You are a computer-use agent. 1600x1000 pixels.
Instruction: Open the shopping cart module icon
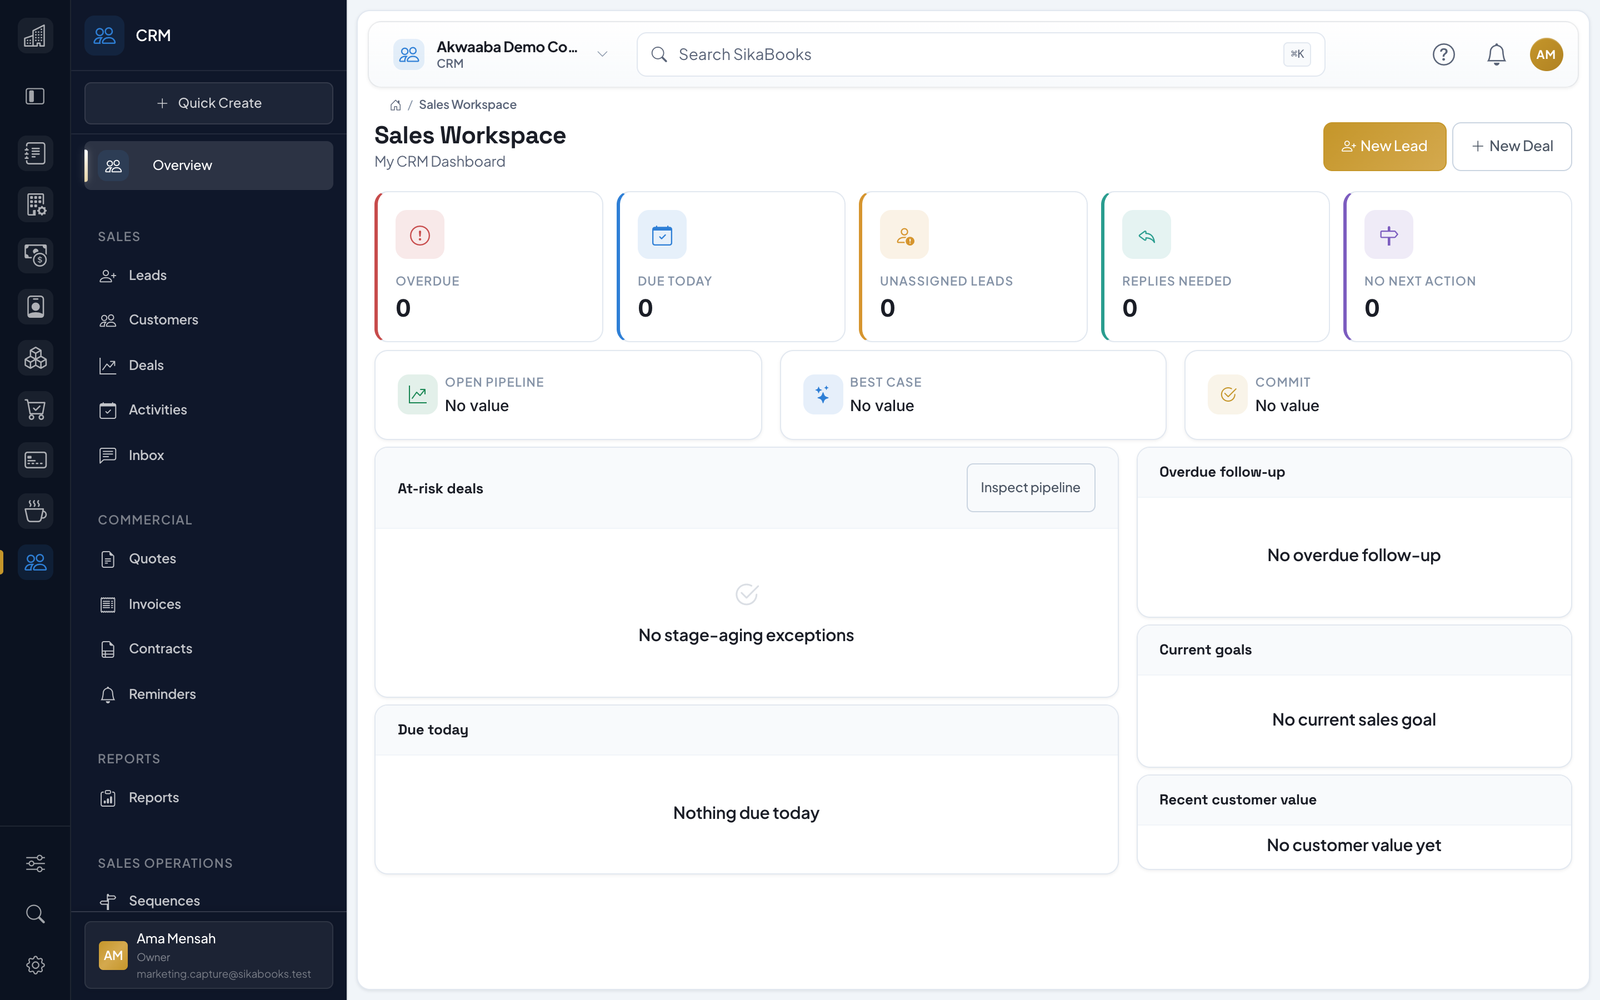tap(35, 409)
